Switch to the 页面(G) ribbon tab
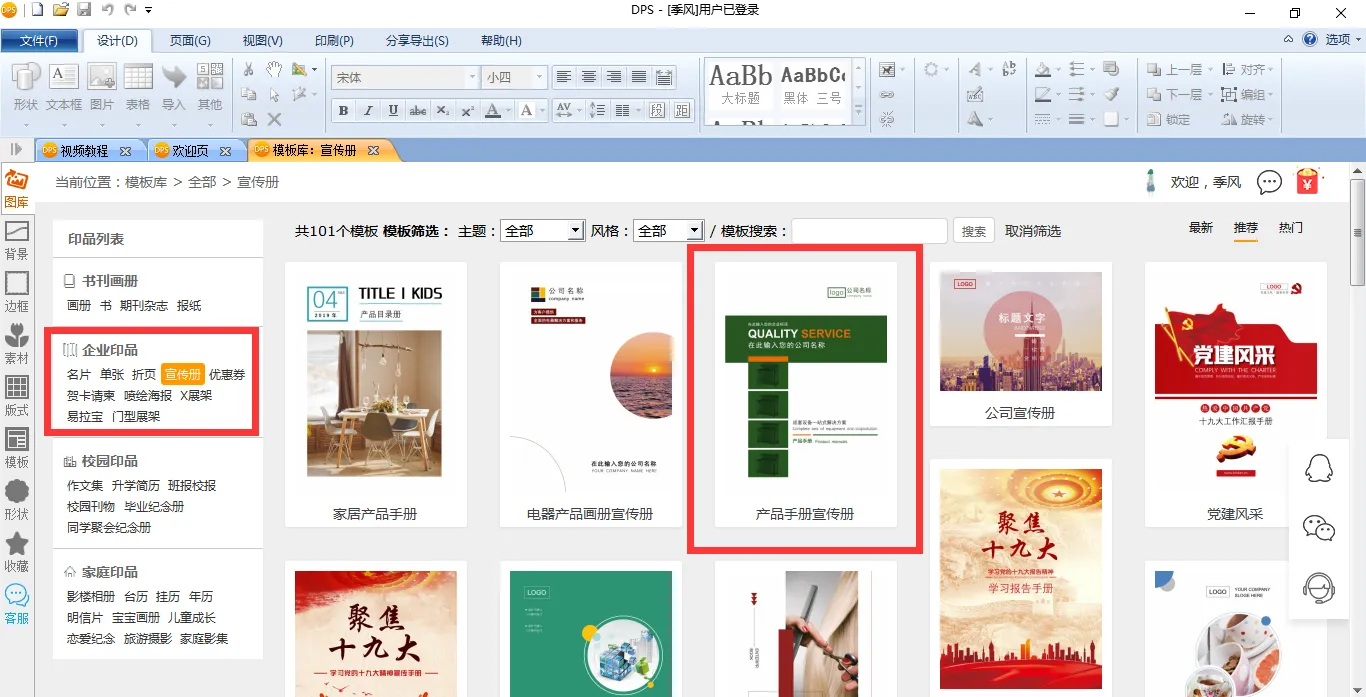Viewport: 1366px width, 697px height. coord(190,41)
